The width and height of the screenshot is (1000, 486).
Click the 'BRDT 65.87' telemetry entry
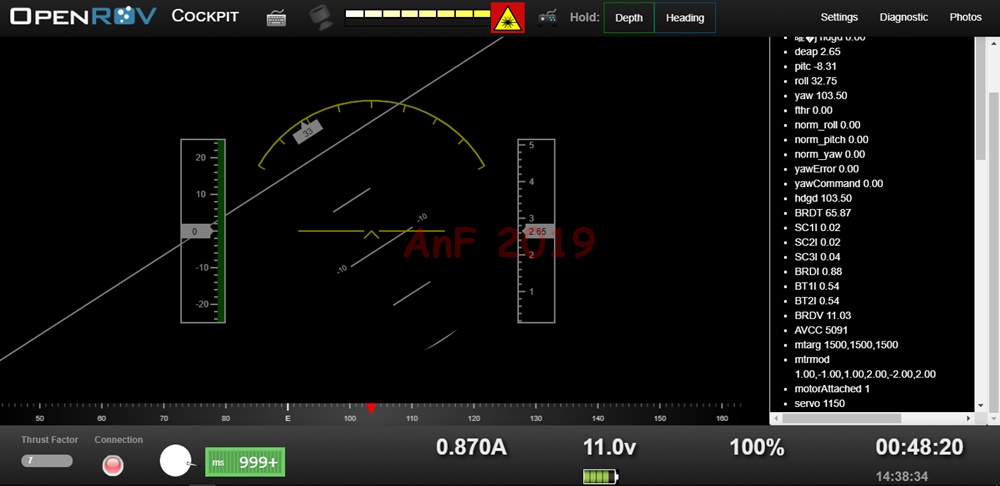pos(822,213)
